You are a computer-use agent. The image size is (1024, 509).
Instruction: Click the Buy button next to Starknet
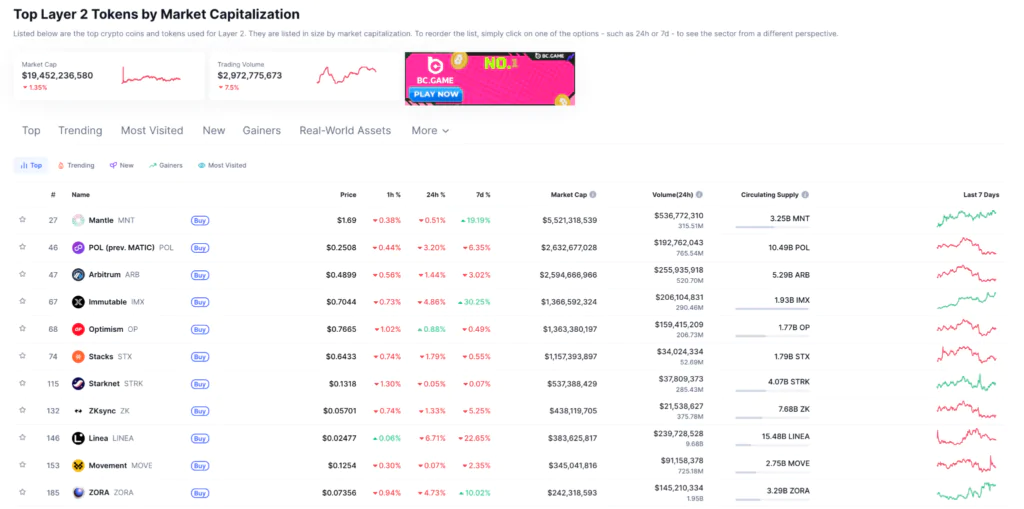tap(200, 383)
